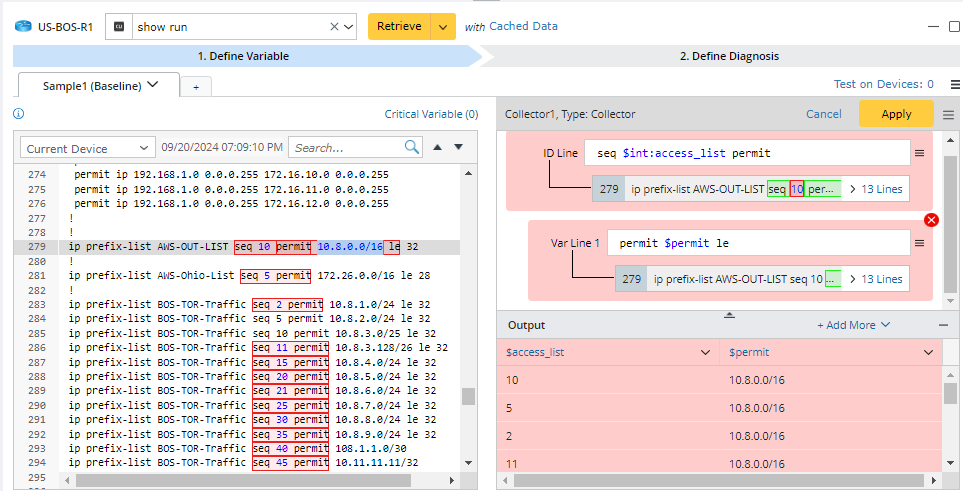This screenshot has width=963, height=491.
Task: Click the Apply button
Action: coord(895,114)
